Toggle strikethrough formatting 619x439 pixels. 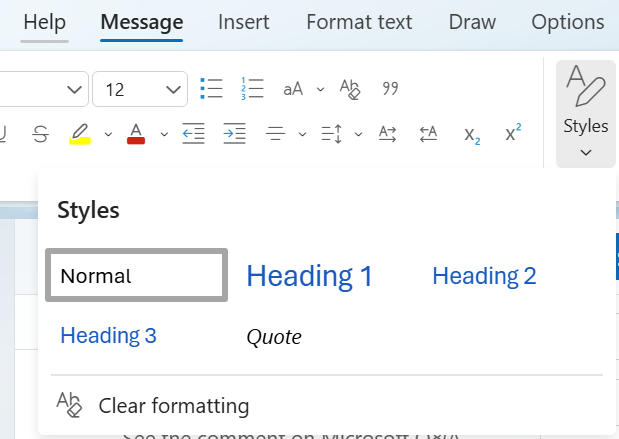coord(40,134)
